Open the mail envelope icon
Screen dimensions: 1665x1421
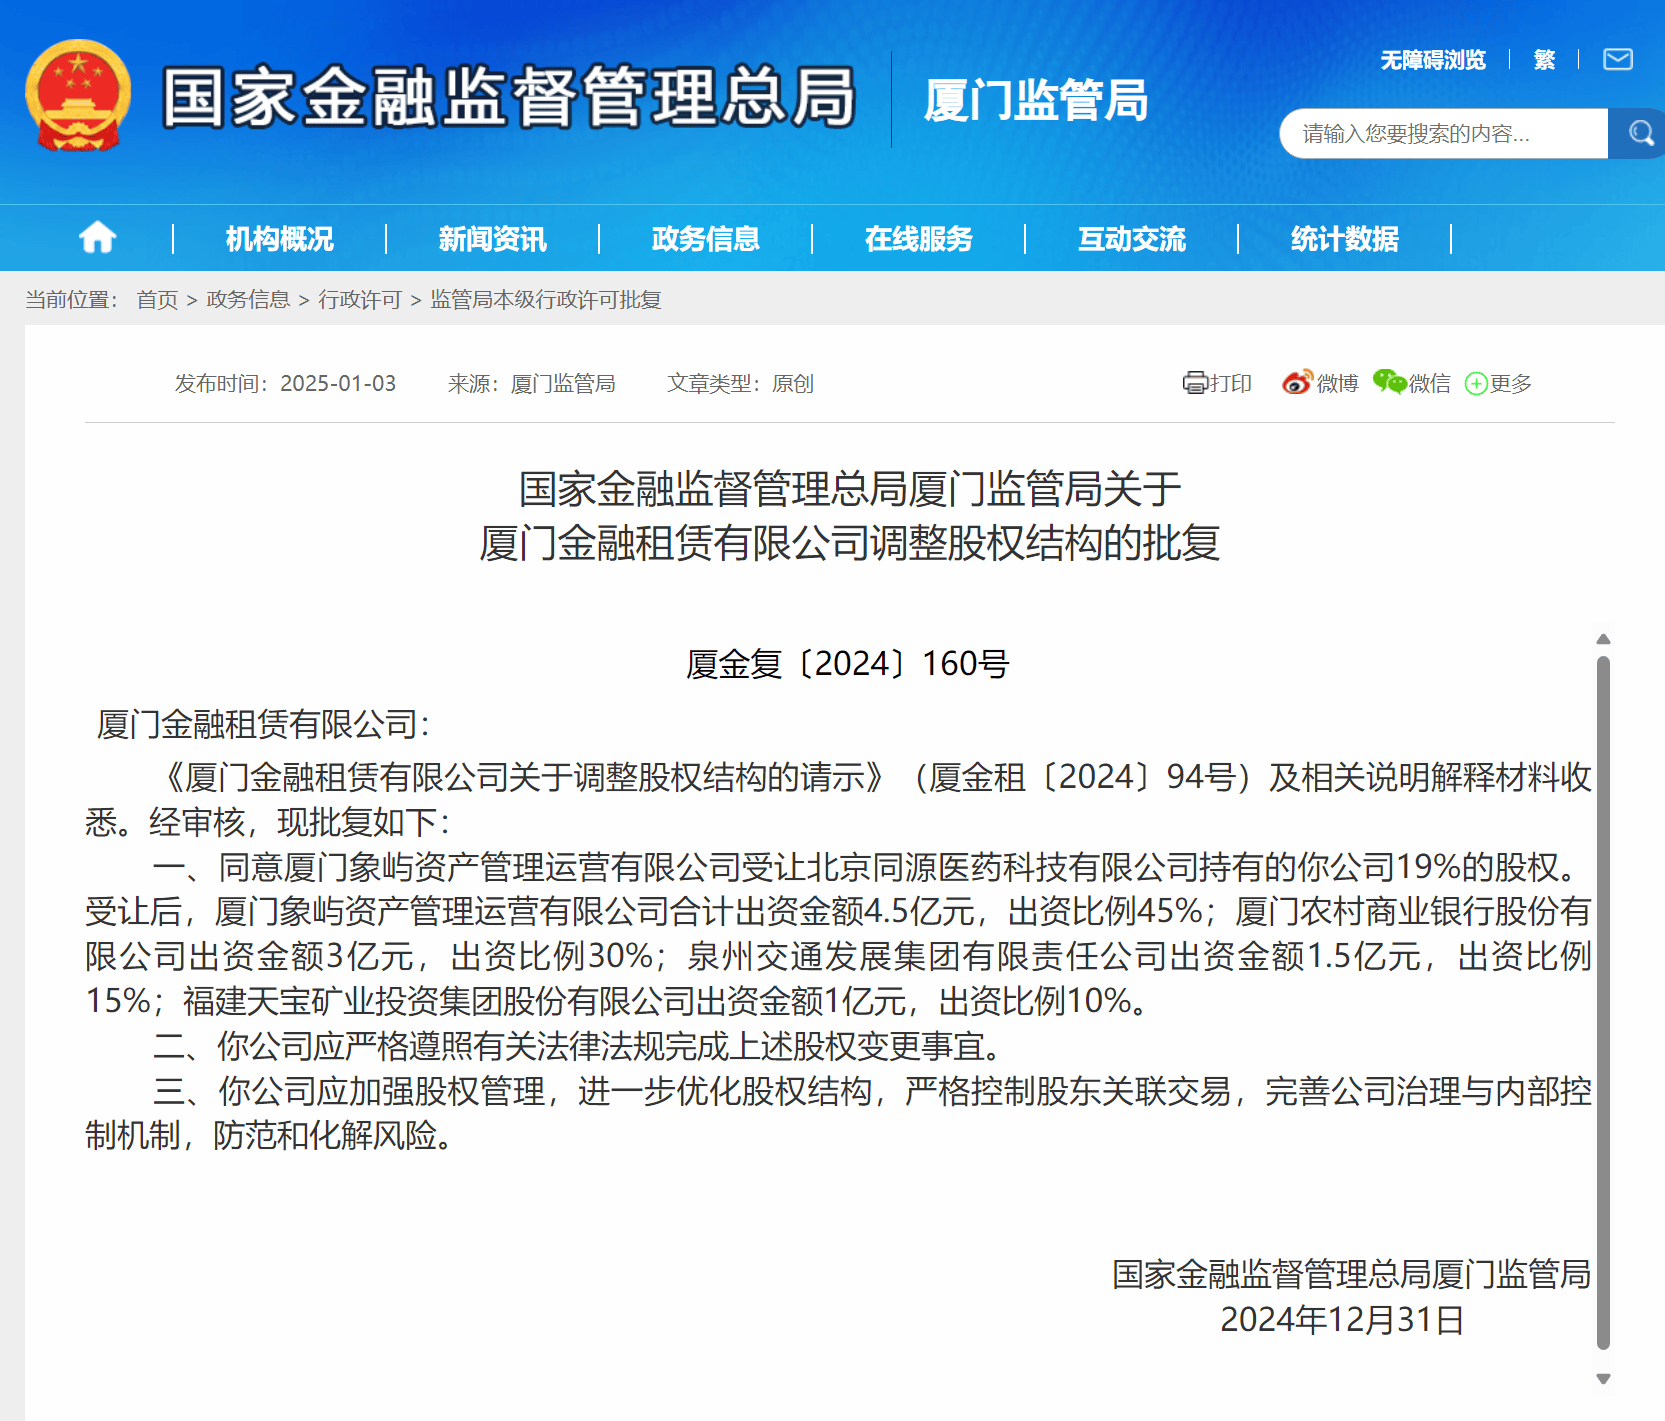[1617, 60]
